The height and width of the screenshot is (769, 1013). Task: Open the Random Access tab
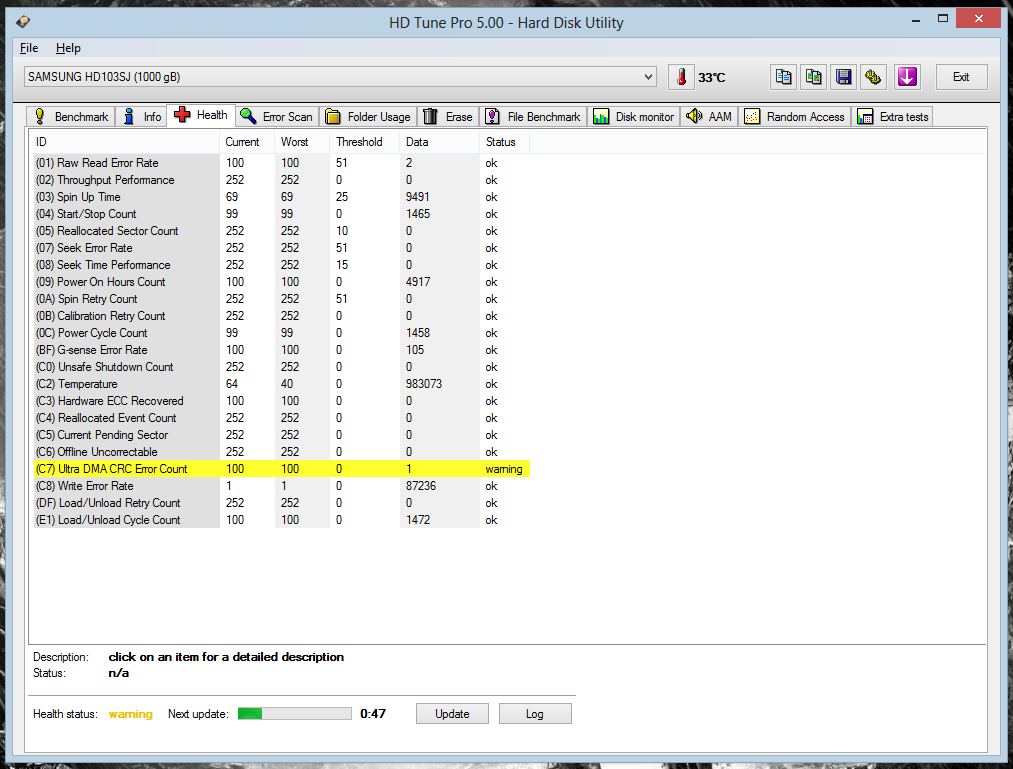coord(795,116)
